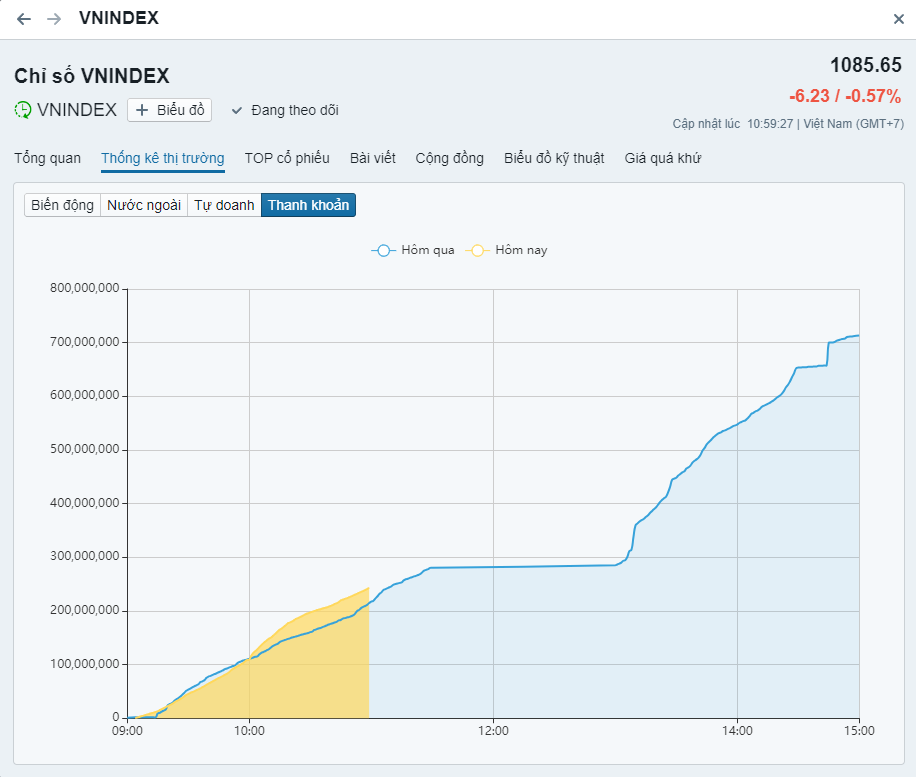This screenshot has width=916, height=777.
Task: Choose the Tự doanh segment button
Action: pyautogui.click(x=224, y=205)
